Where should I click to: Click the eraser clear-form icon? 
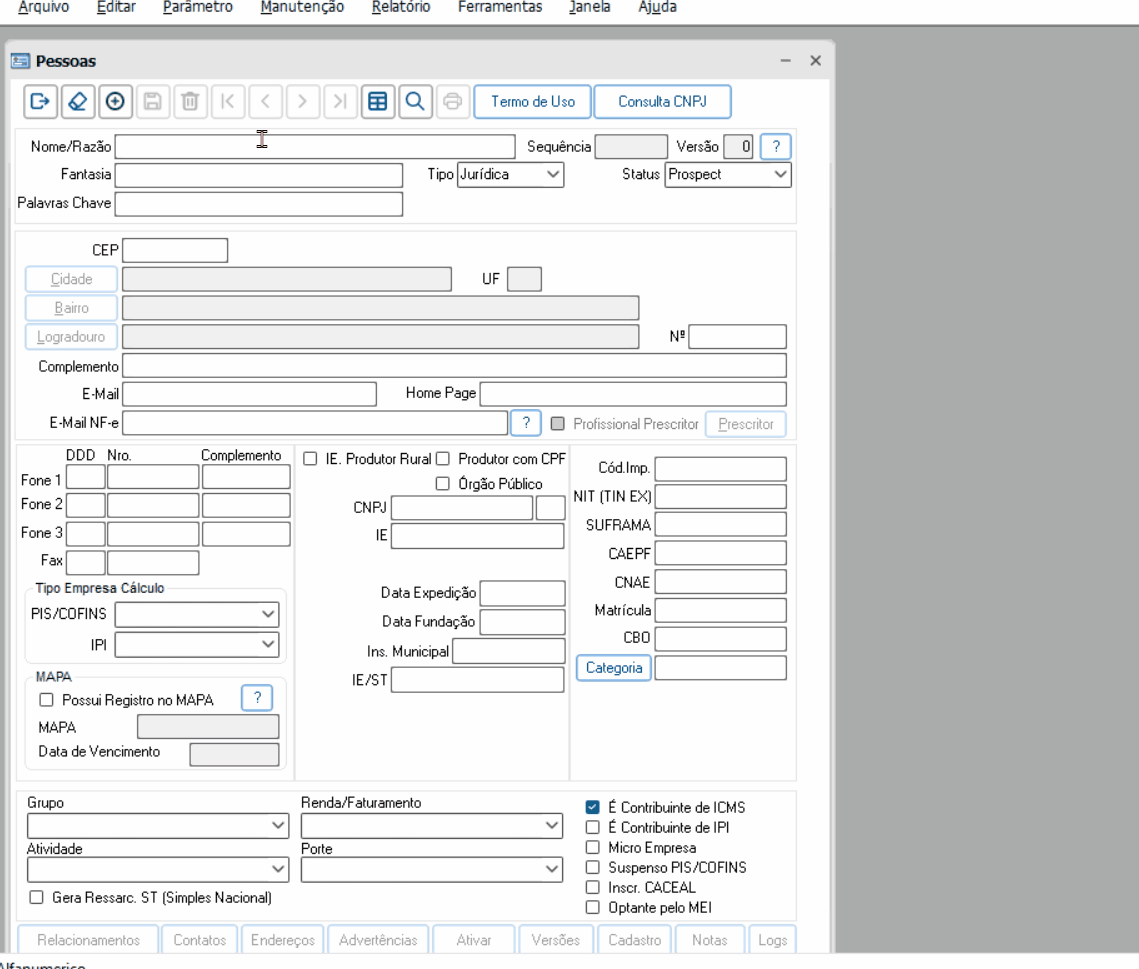77,102
